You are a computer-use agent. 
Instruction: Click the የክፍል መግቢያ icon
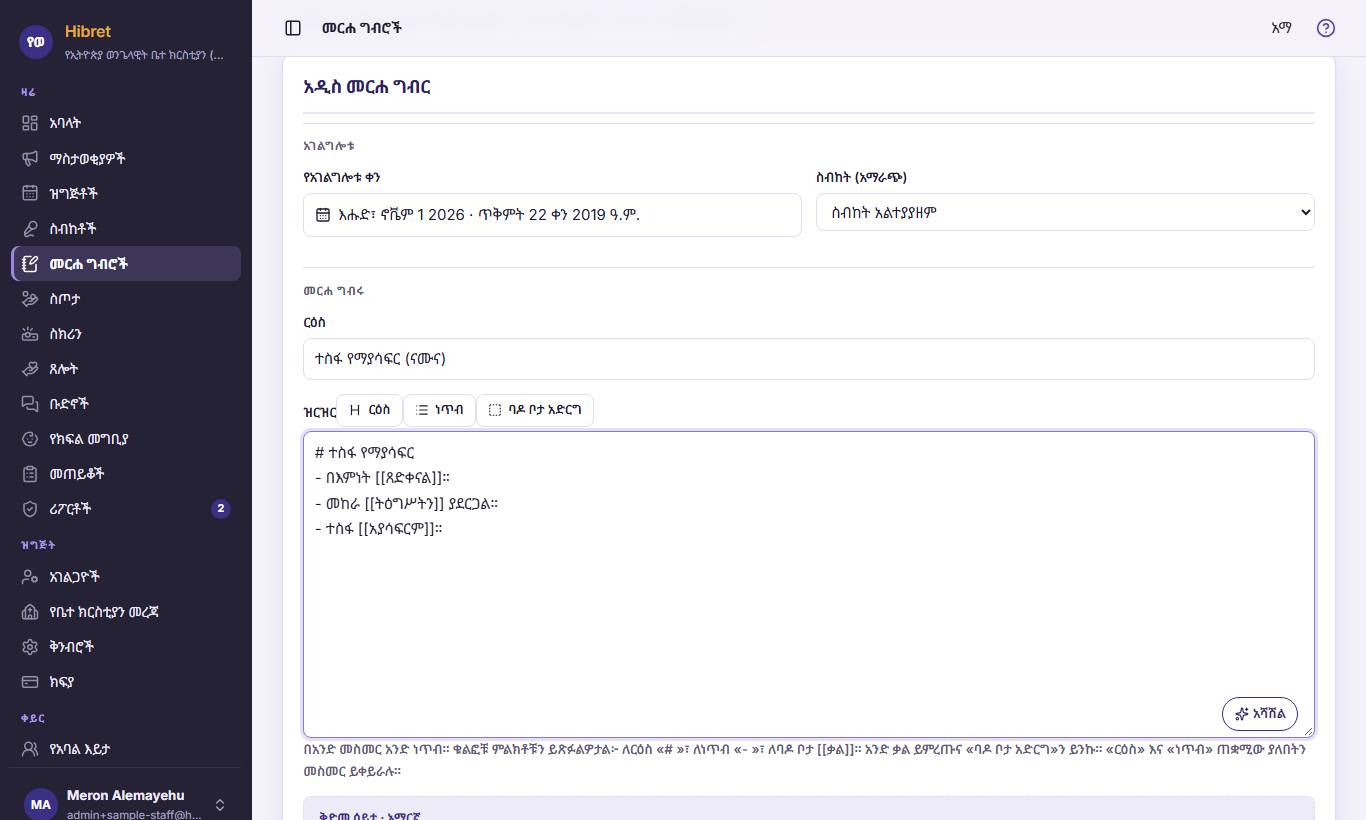[30, 438]
